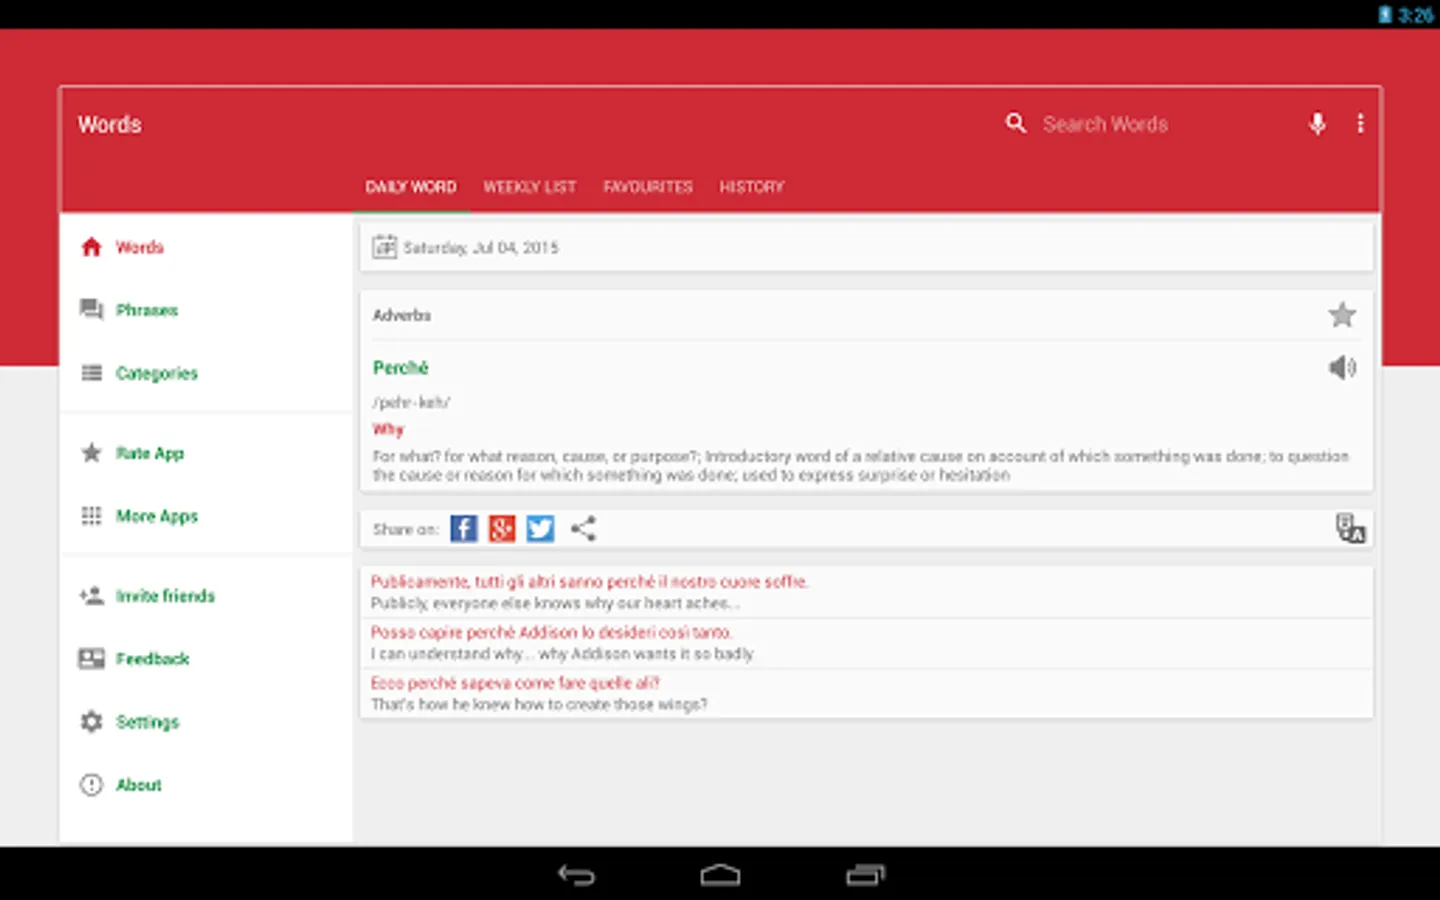The image size is (1440, 900).
Task: Click the date Saturday, Jul 04, 2015
Action: 481,247
